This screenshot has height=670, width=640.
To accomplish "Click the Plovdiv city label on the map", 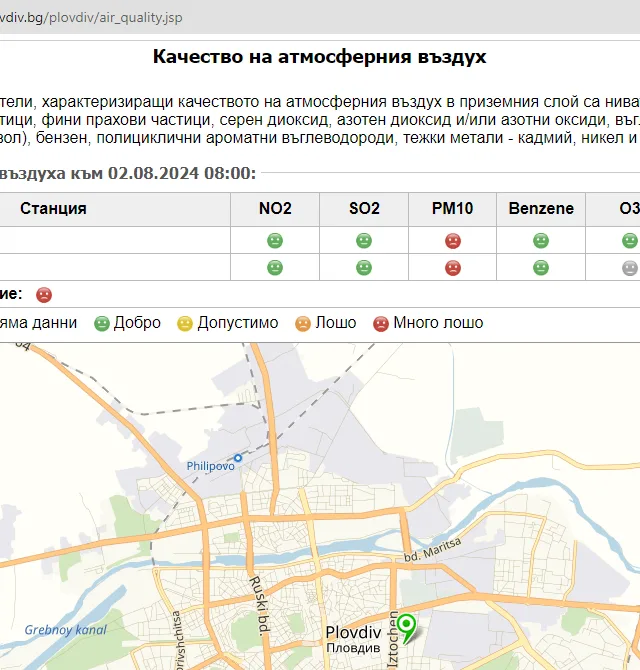I will point(353,633).
